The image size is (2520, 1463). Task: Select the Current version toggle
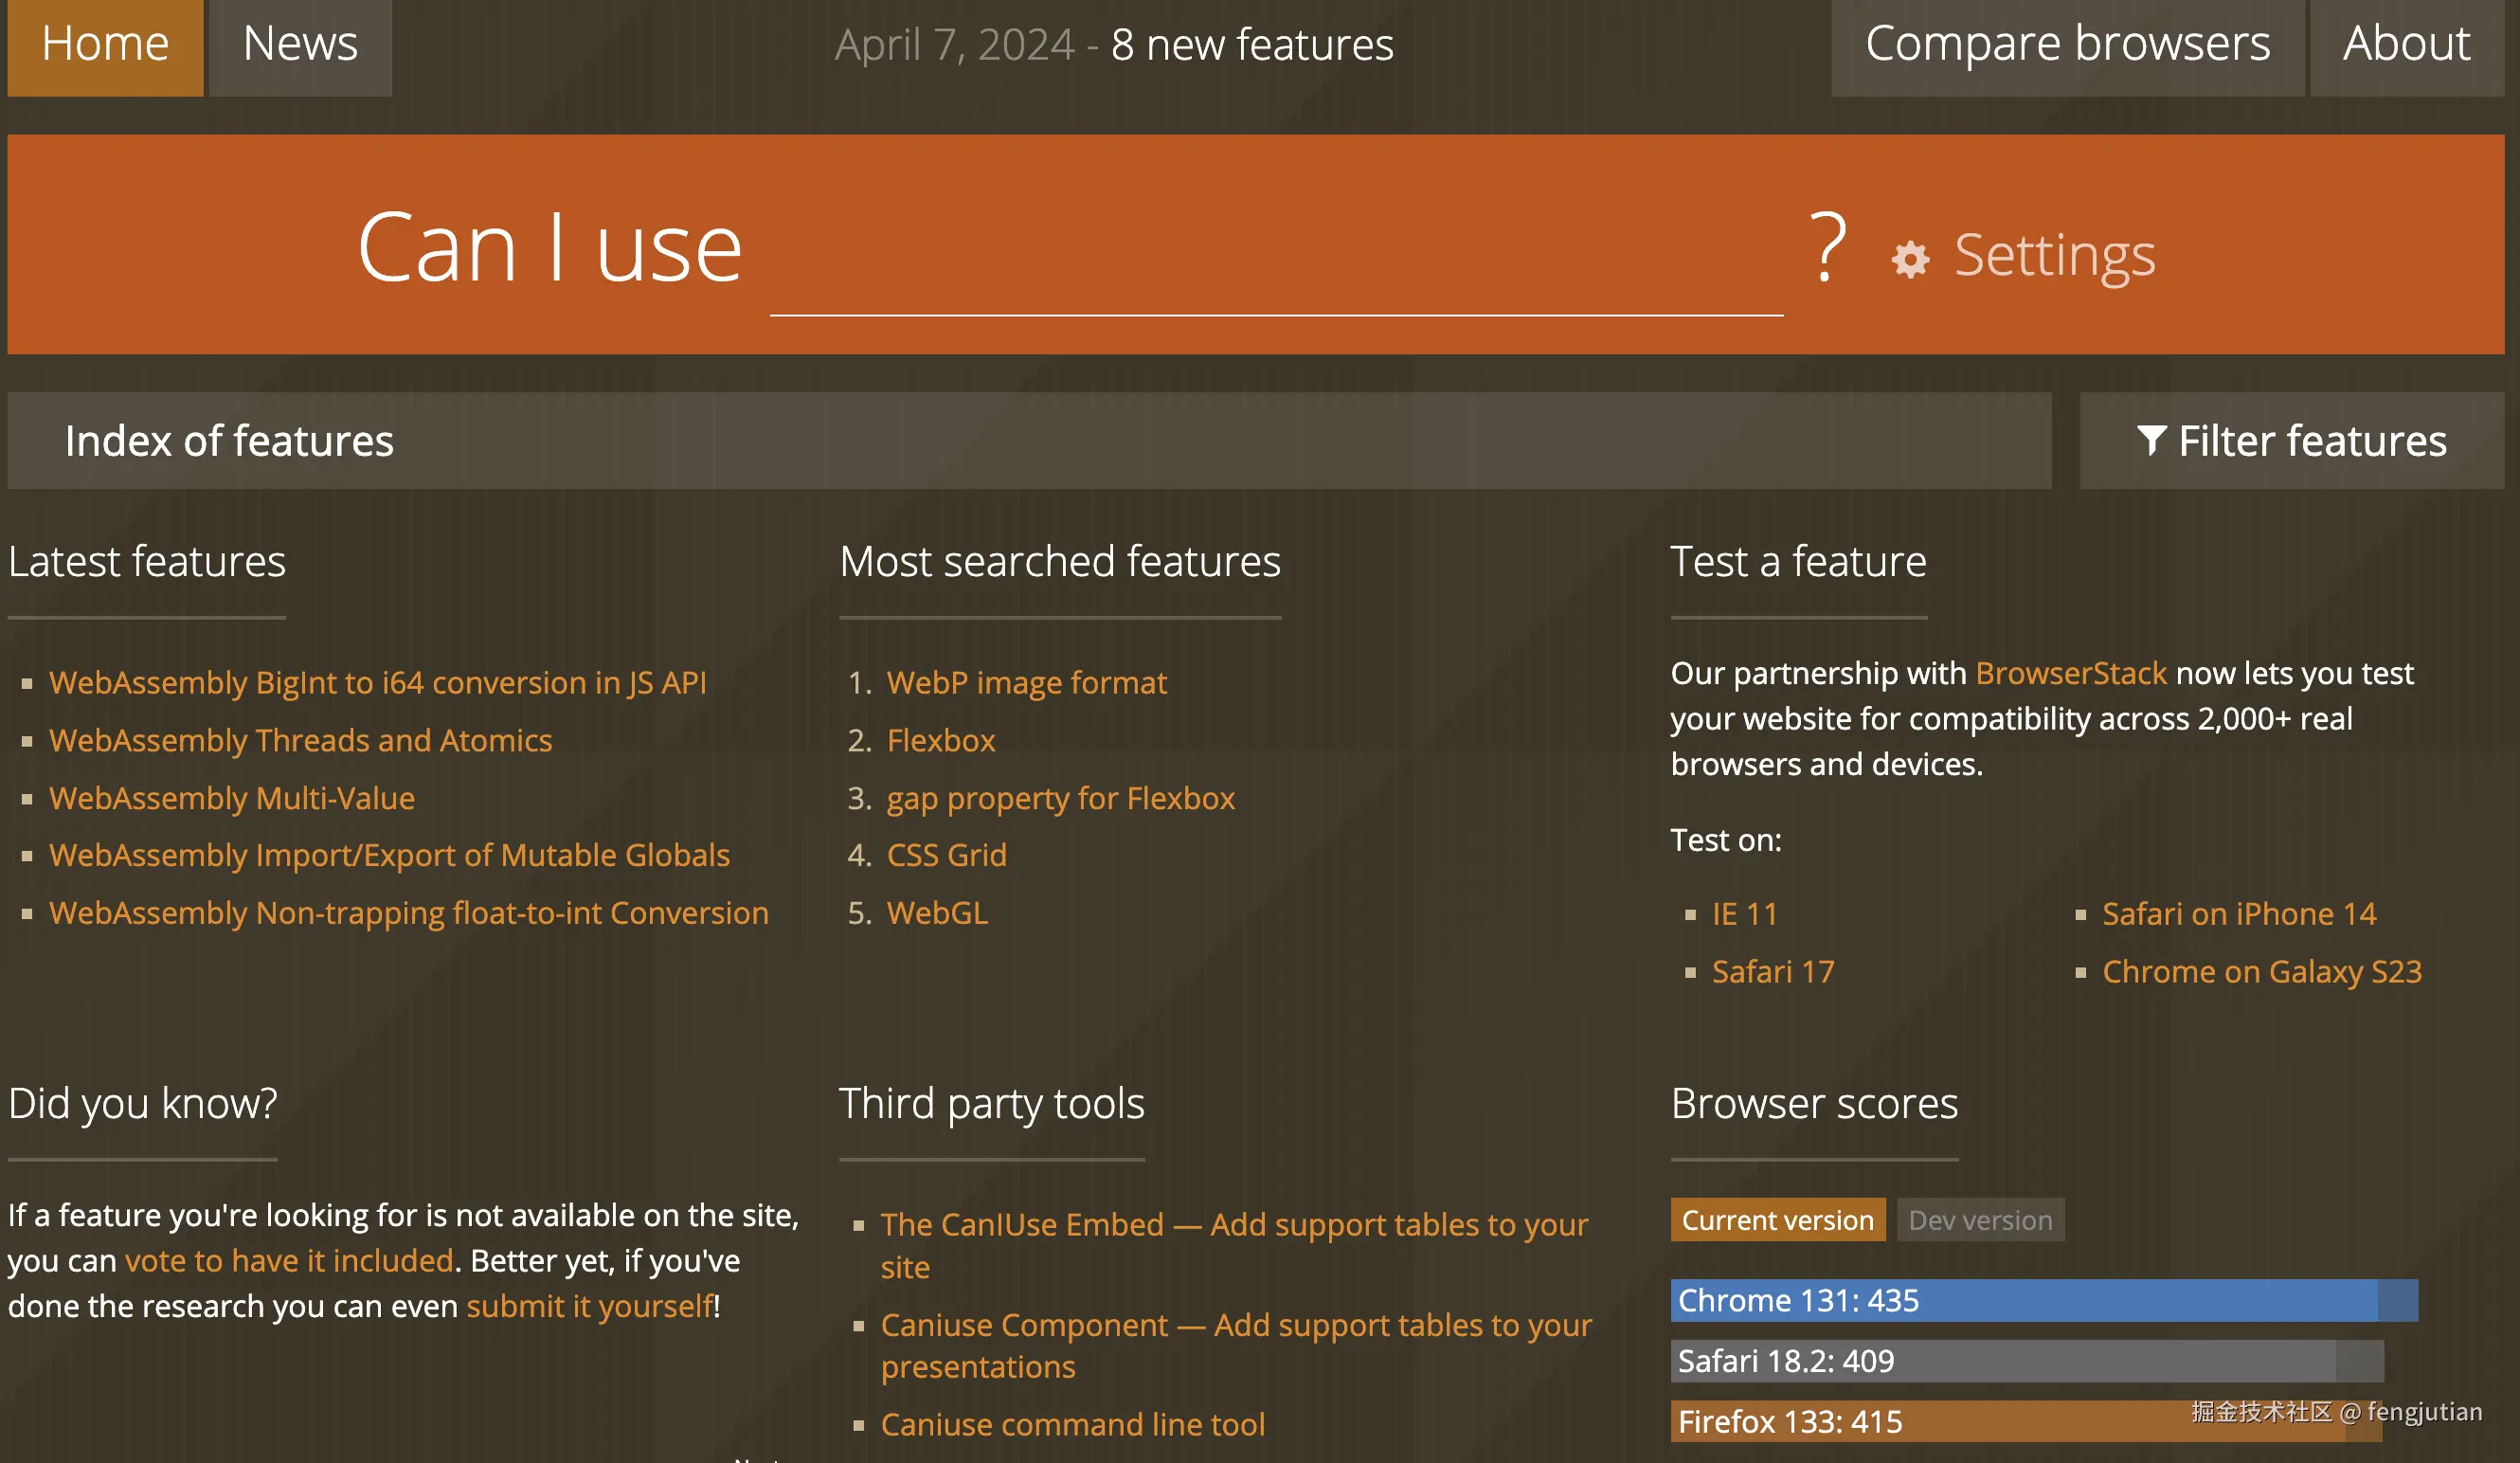click(1777, 1220)
